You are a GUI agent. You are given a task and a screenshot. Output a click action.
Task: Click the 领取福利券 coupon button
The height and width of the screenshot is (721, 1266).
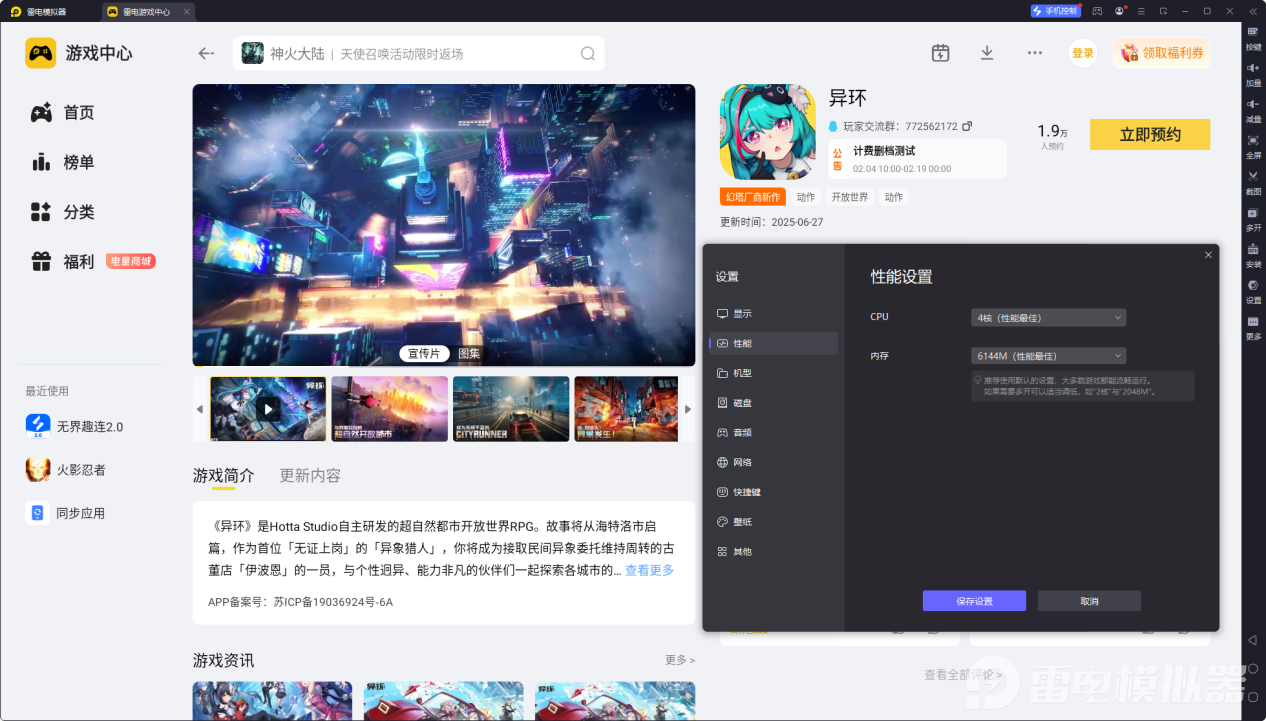[1162, 53]
